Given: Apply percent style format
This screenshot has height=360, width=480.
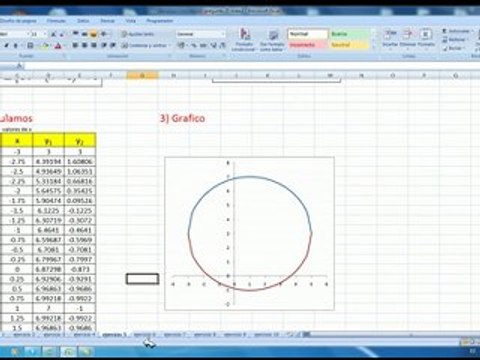Looking at the screenshot, I should point(194,45).
